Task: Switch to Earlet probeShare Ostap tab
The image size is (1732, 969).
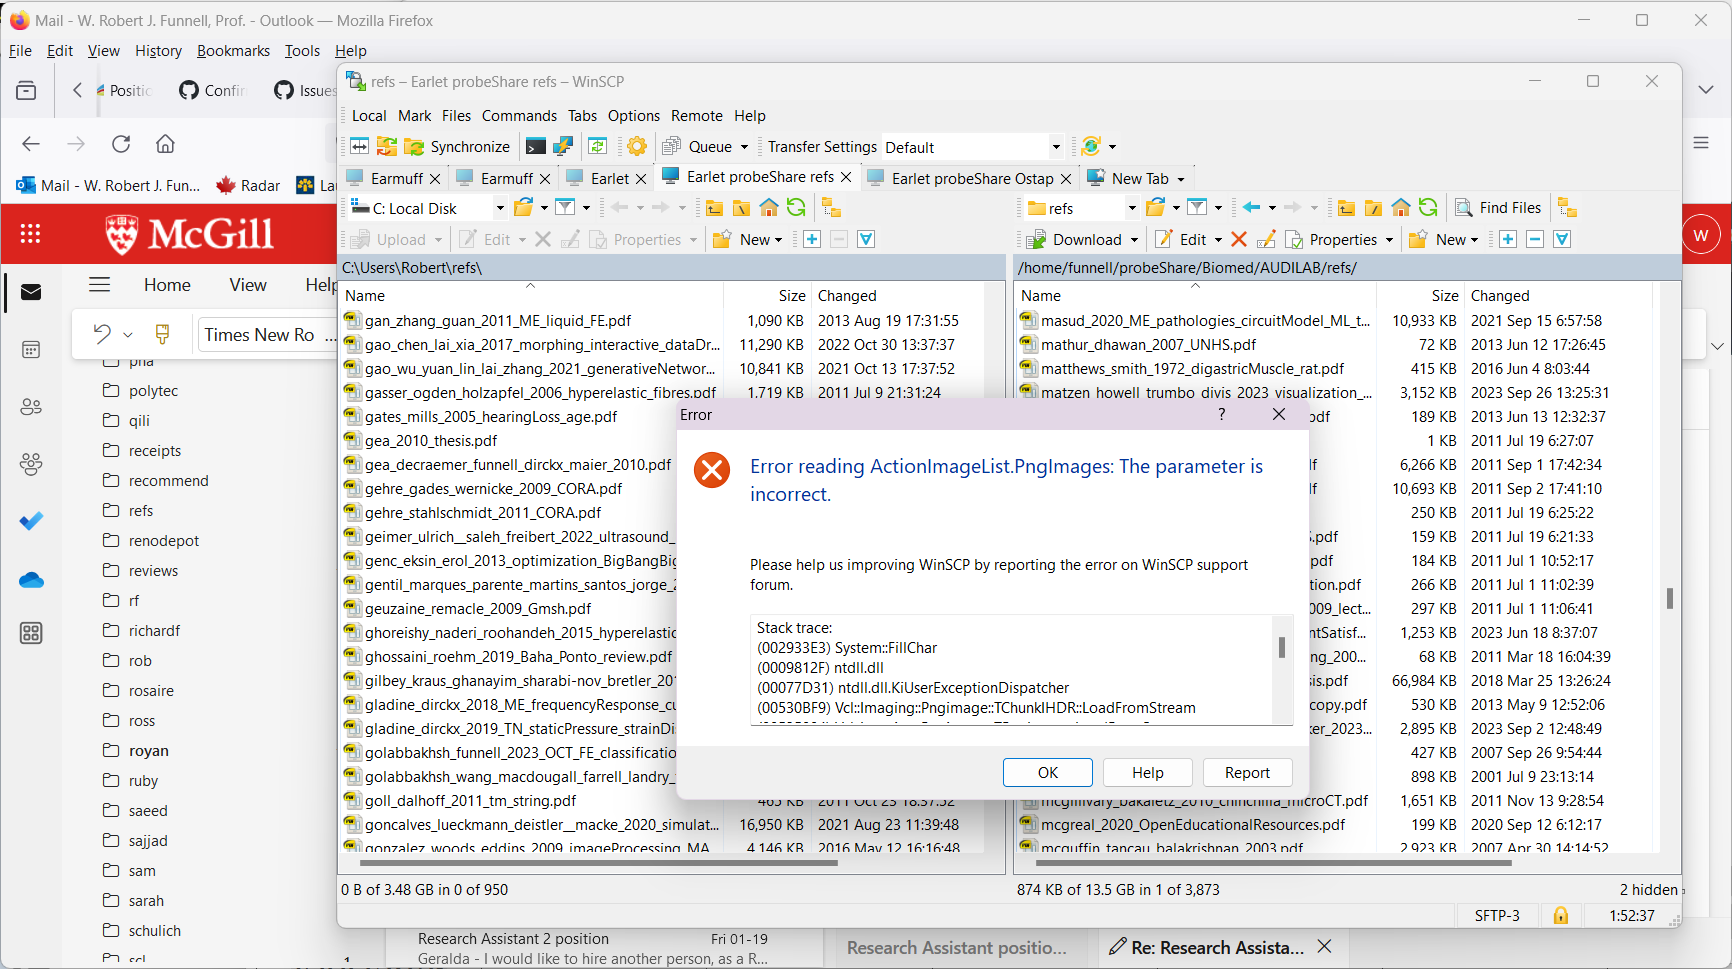Action: 968,178
